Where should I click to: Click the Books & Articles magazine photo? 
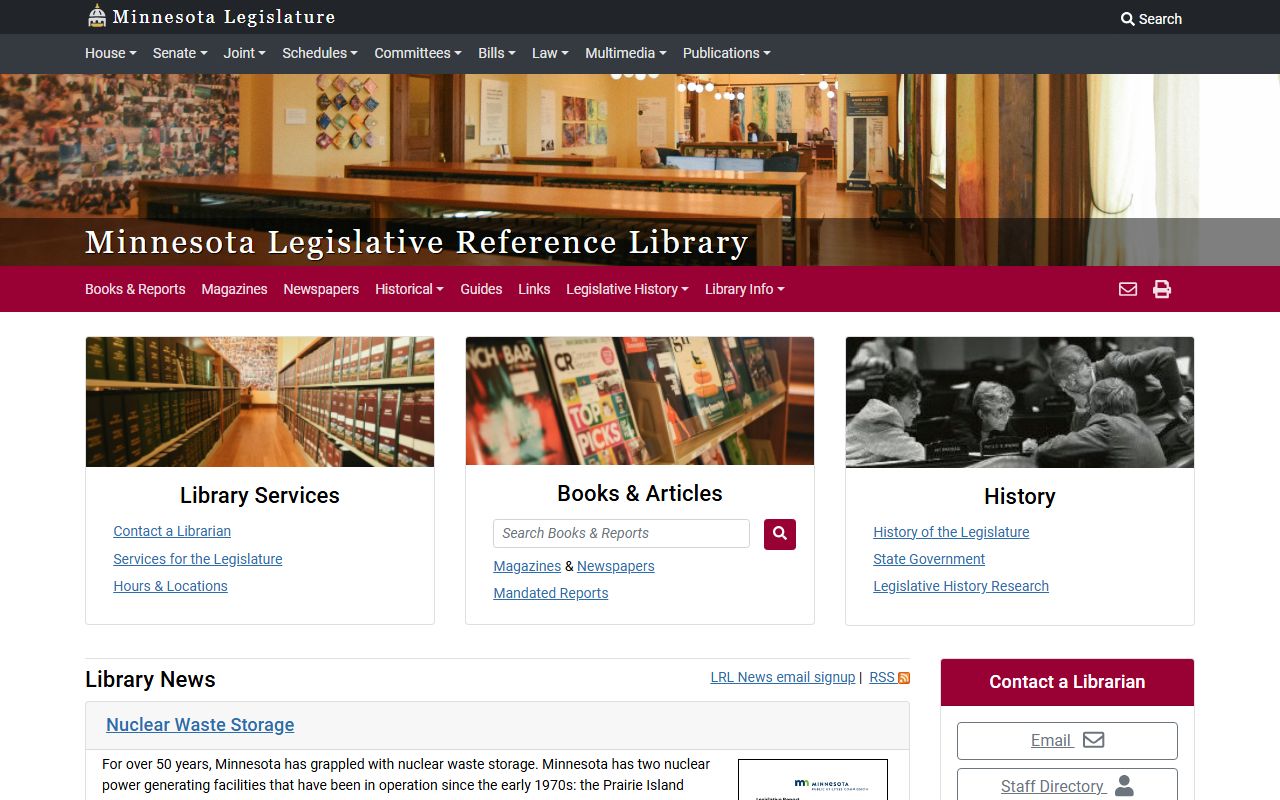(640, 401)
